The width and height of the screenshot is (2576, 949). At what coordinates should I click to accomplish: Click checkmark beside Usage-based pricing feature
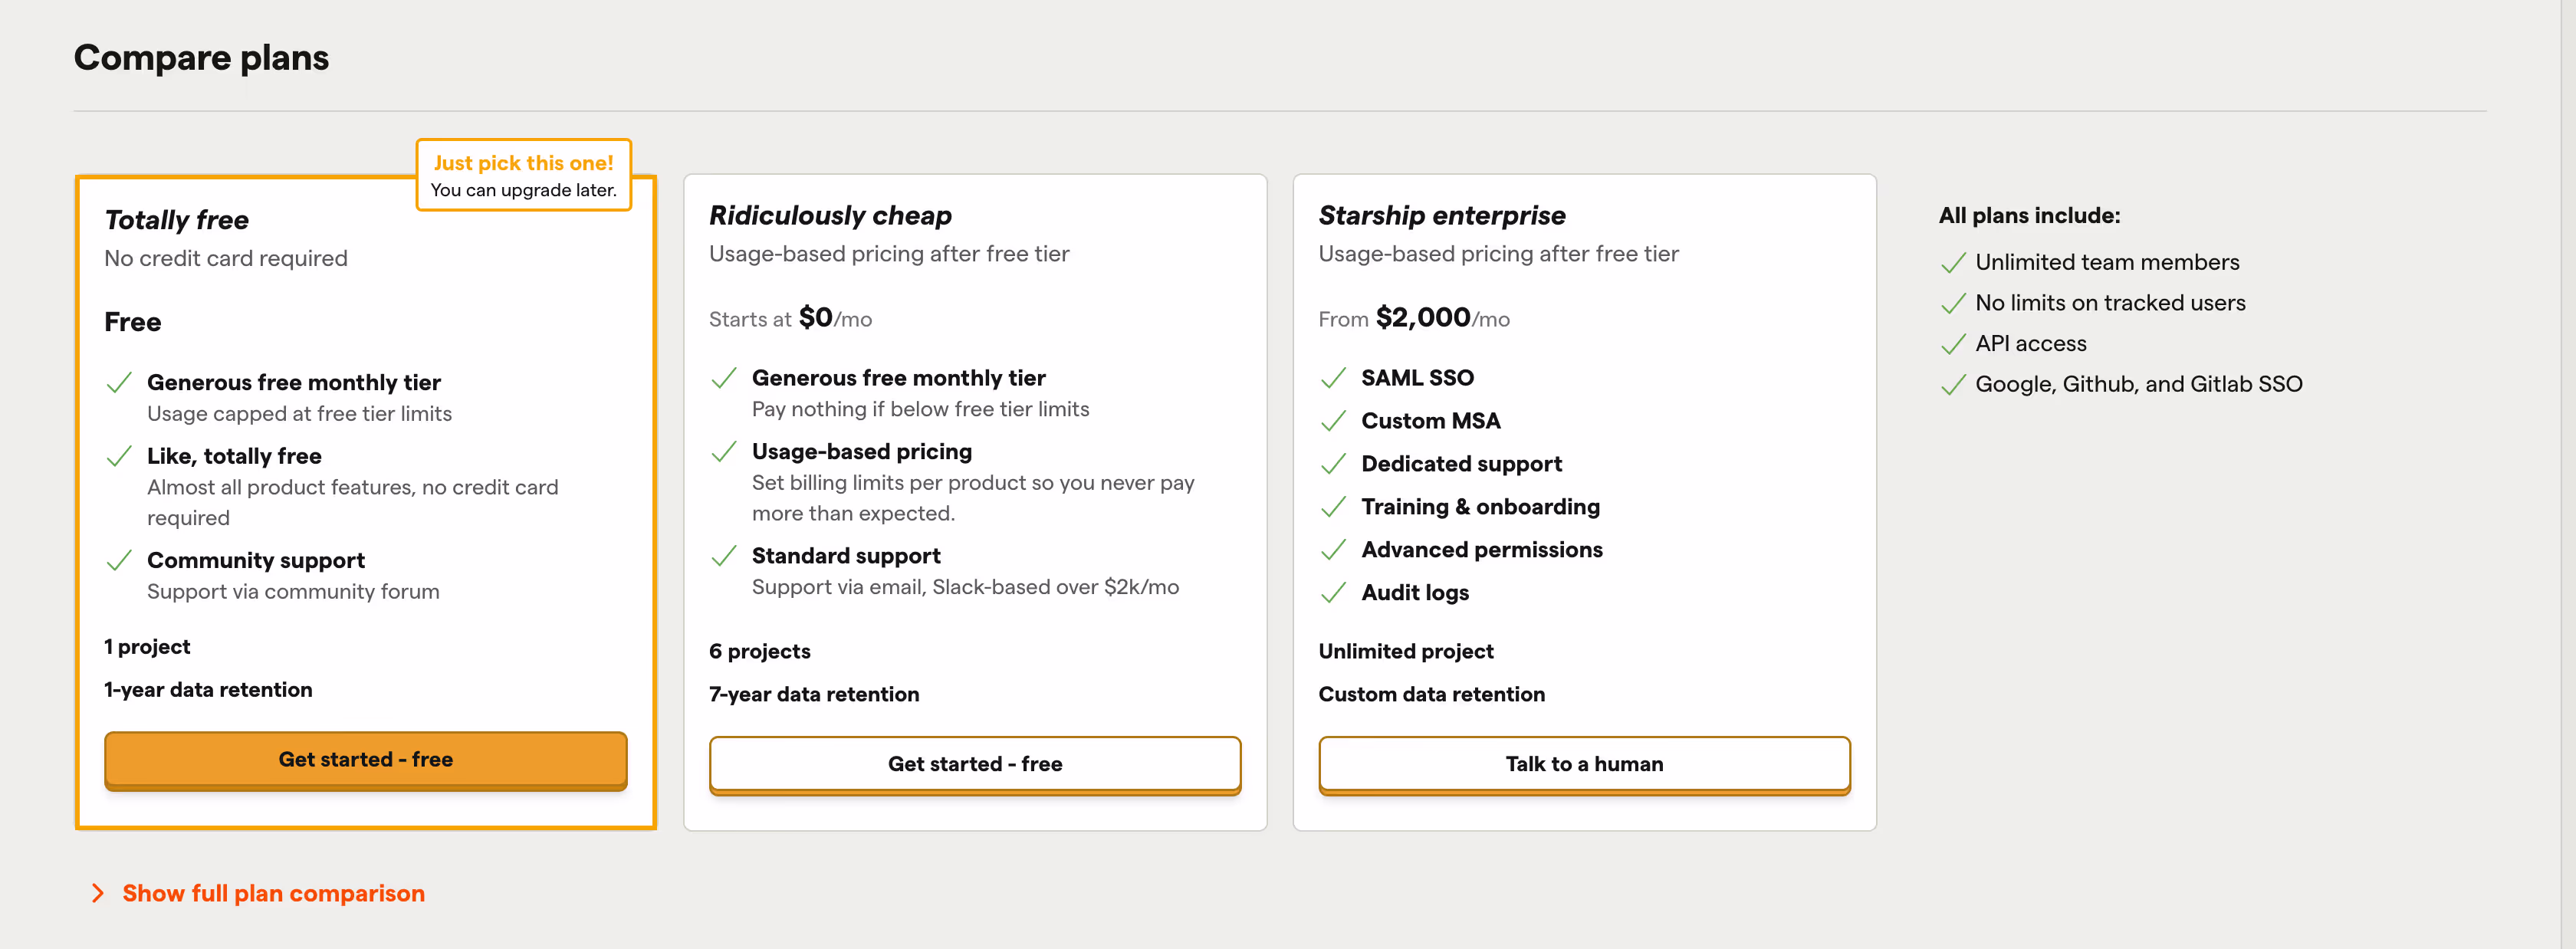(723, 452)
